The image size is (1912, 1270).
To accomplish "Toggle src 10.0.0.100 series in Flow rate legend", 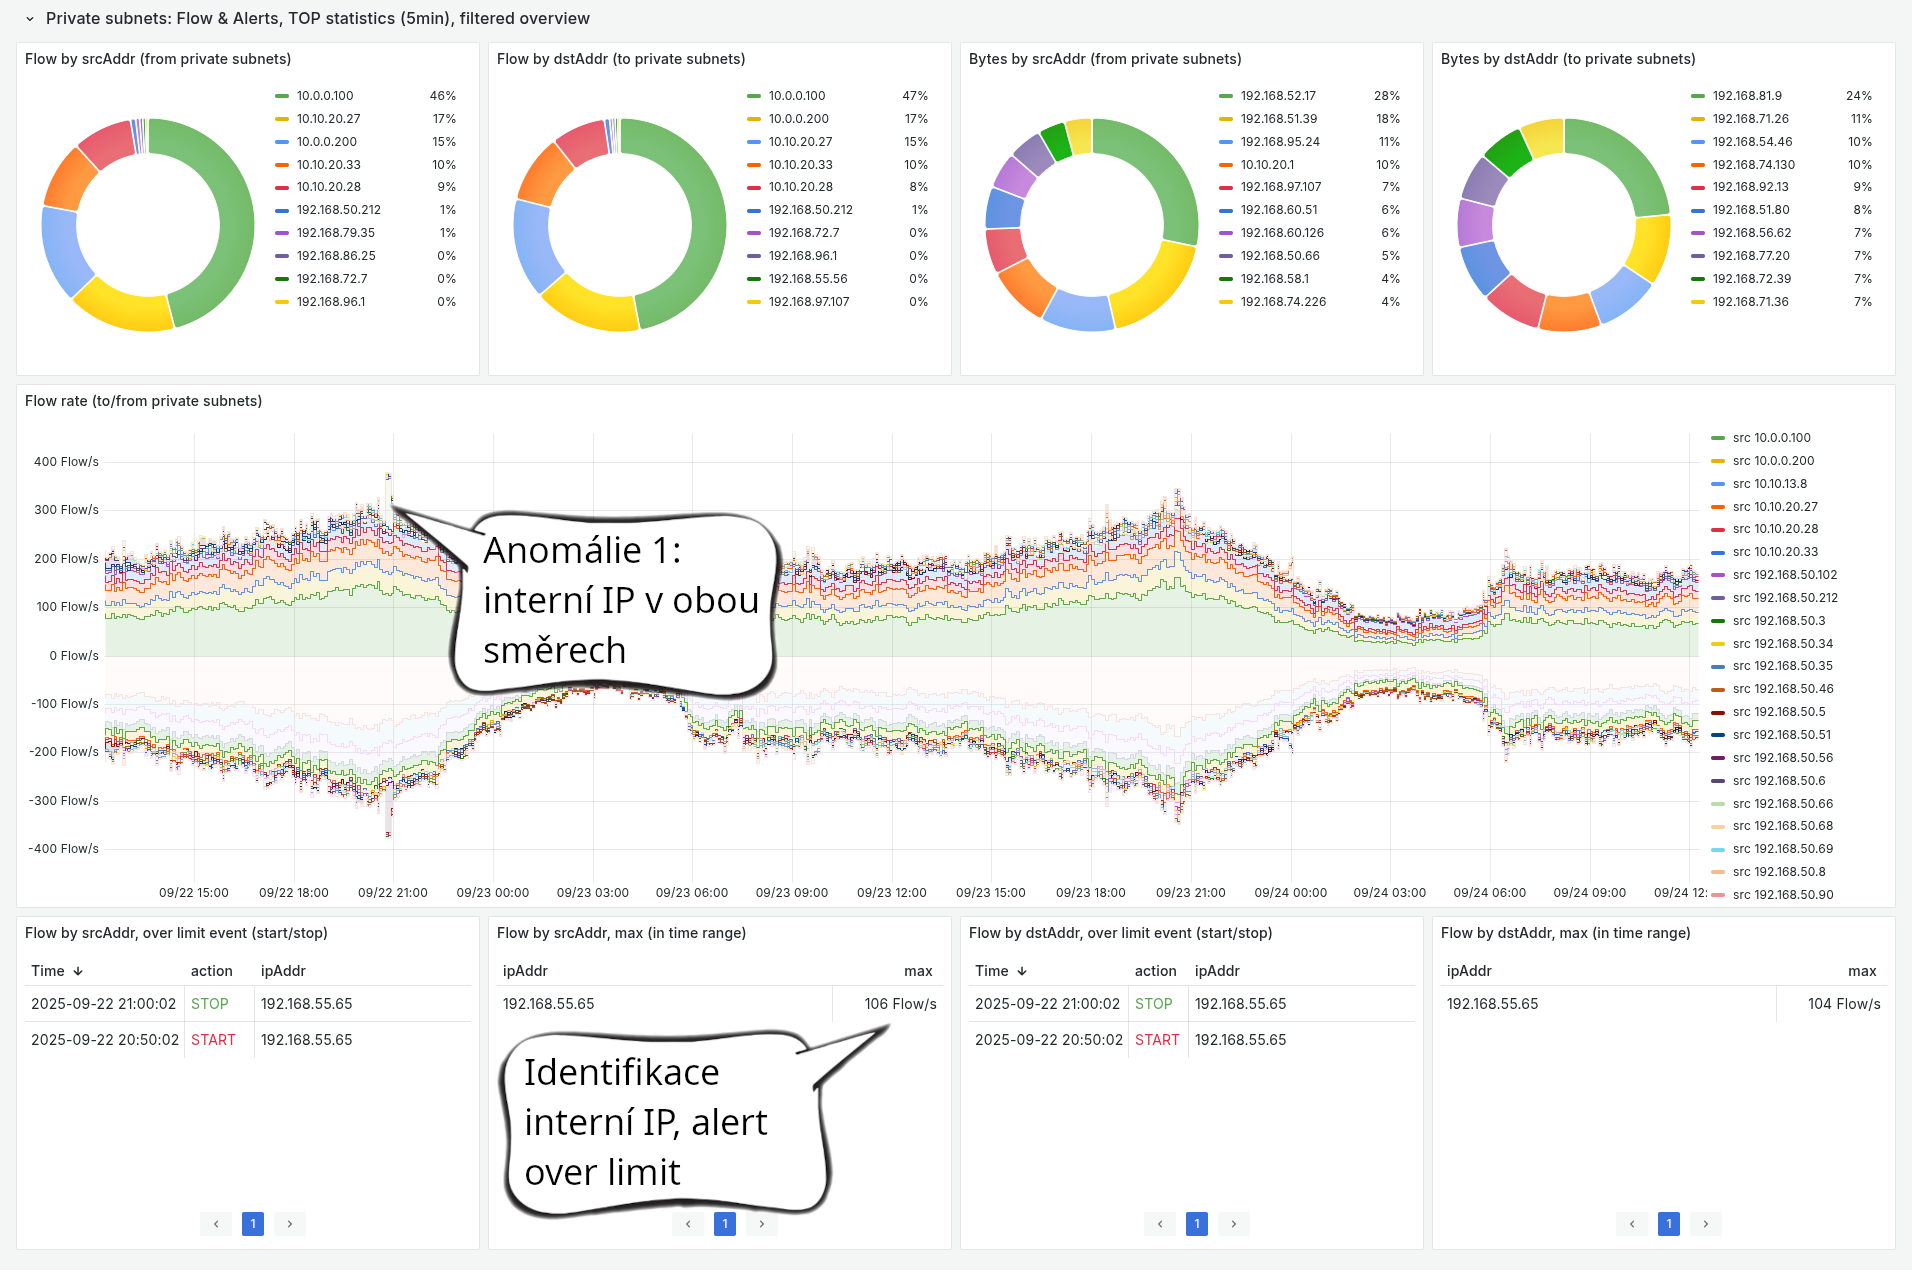I will pyautogui.click(x=1771, y=437).
